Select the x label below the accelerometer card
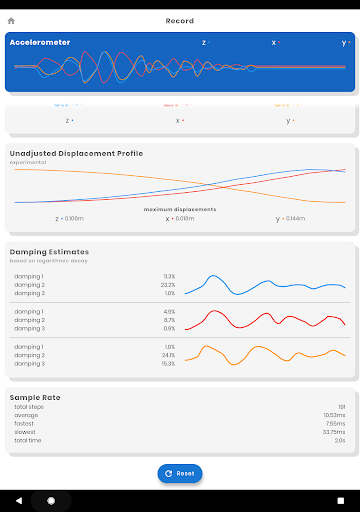The width and height of the screenshot is (360, 512). (x=180, y=121)
